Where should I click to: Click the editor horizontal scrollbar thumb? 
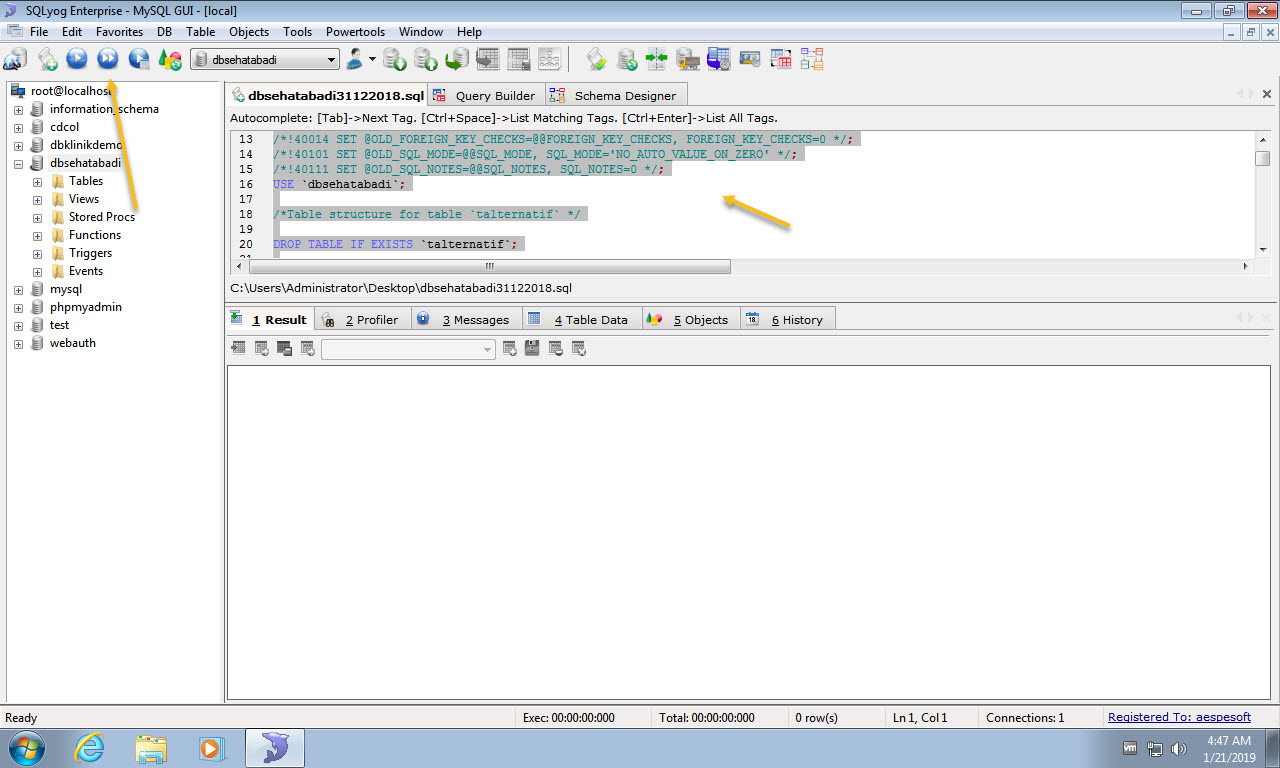(x=490, y=267)
